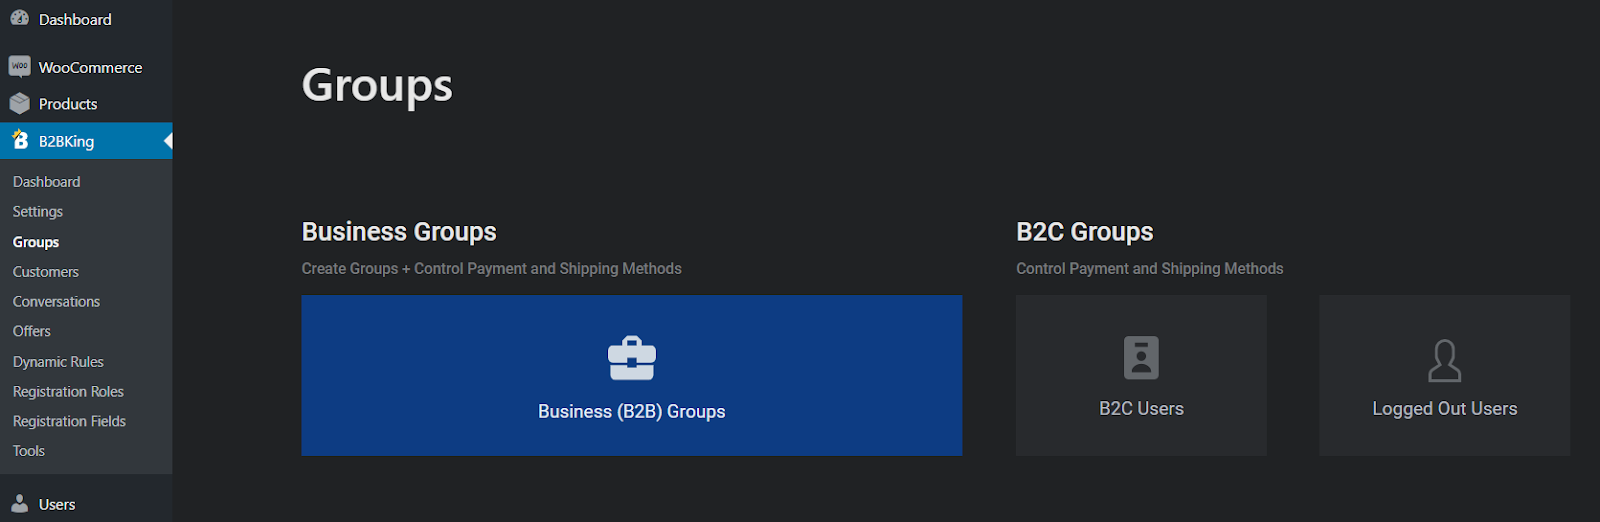Open the Business (B2B) Groups card
1600x522 pixels.
click(x=632, y=375)
